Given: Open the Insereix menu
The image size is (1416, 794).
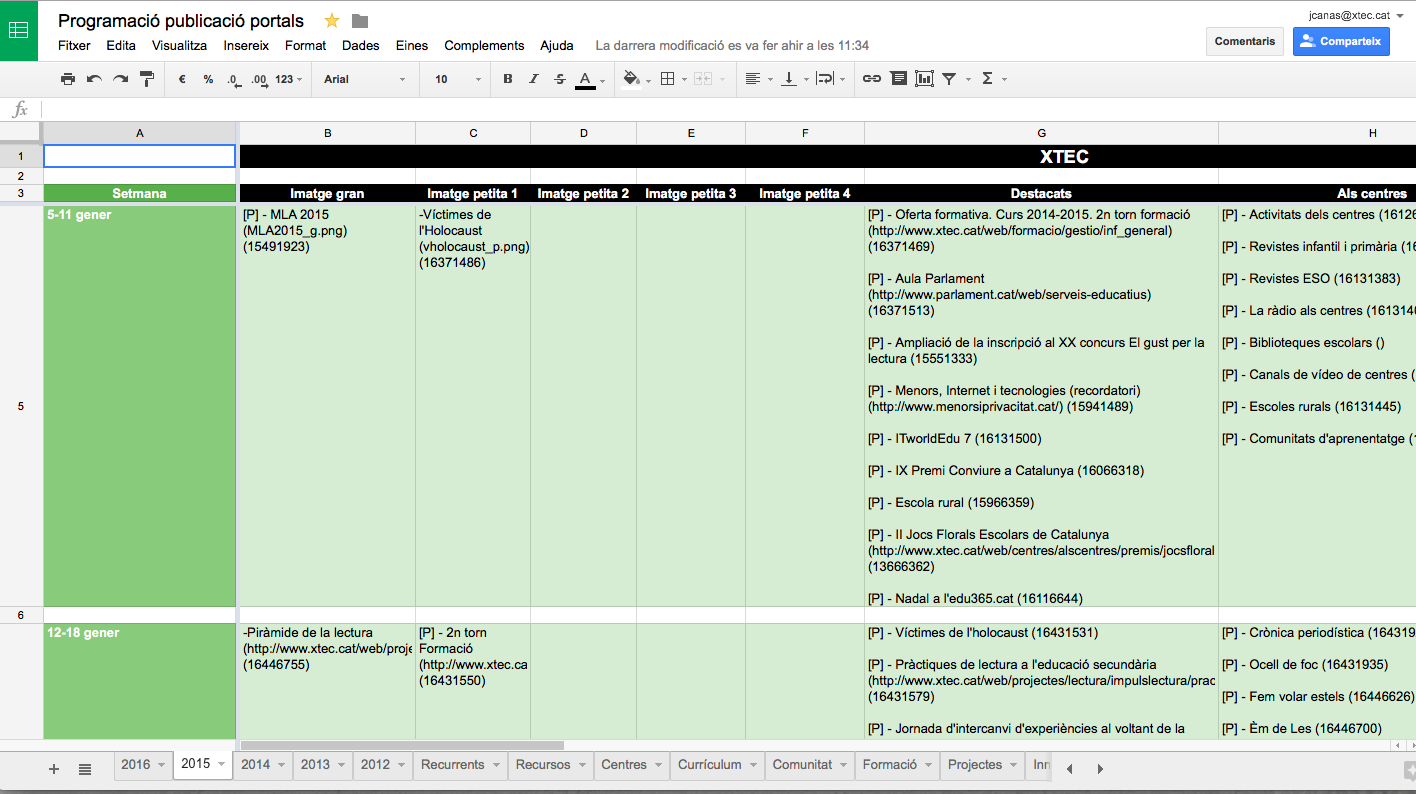Looking at the screenshot, I should (246, 45).
